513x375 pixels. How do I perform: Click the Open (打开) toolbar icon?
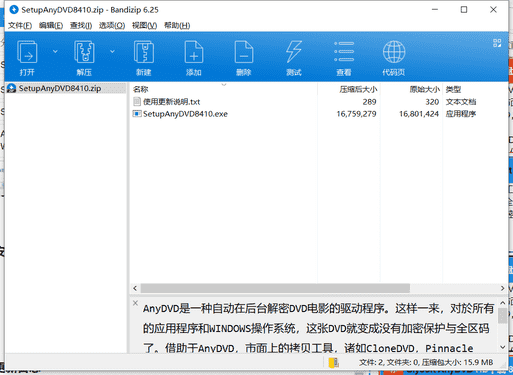coord(27,52)
